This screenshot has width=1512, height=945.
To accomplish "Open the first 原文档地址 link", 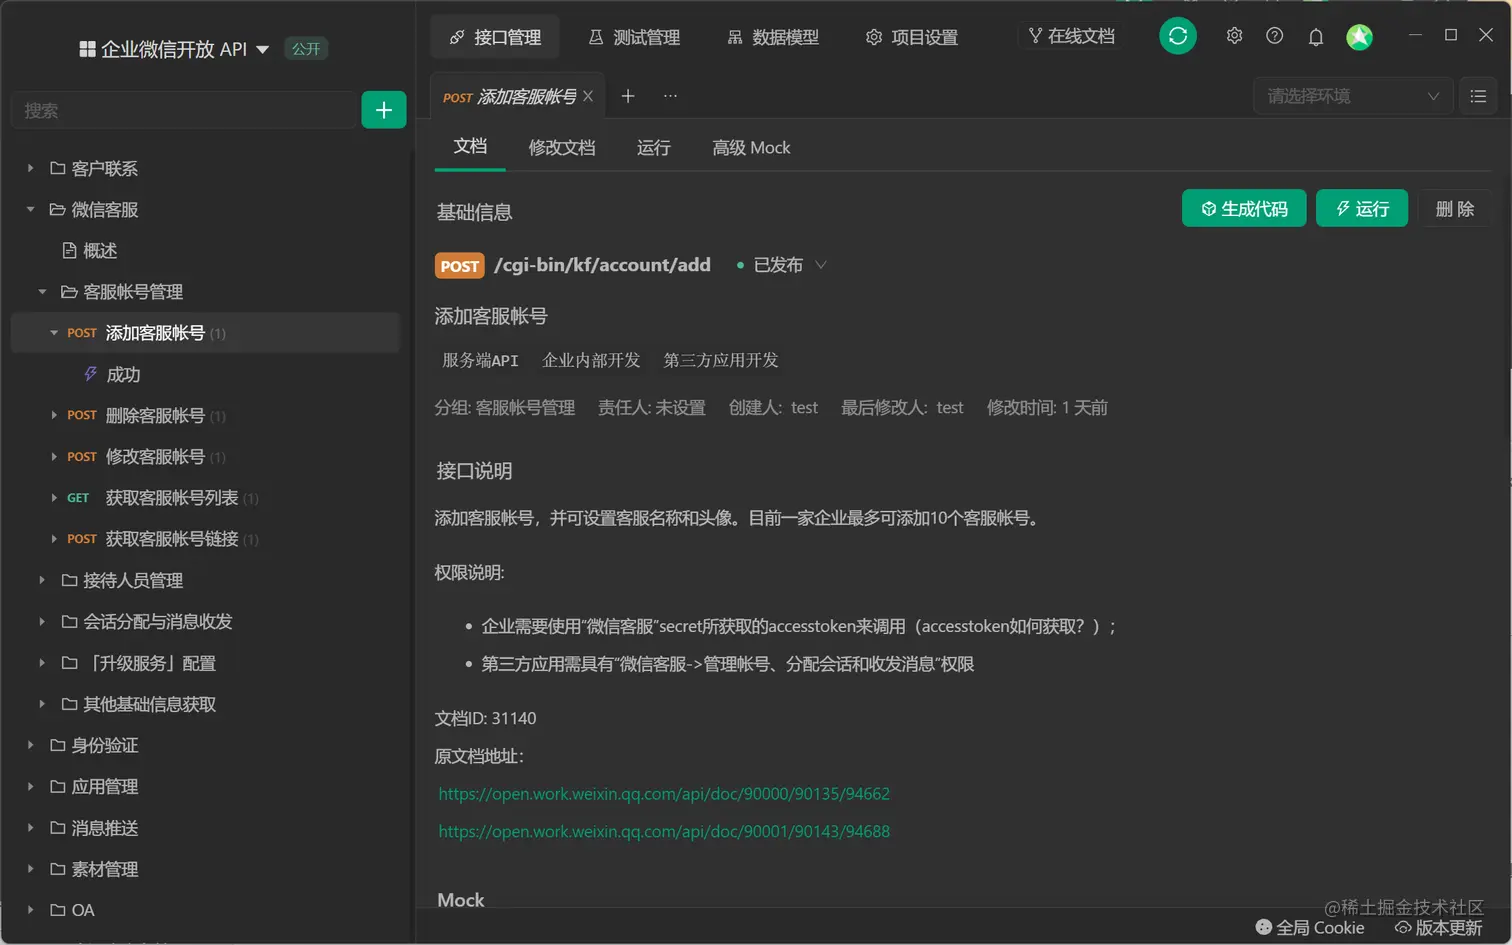I will [x=664, y=793].
